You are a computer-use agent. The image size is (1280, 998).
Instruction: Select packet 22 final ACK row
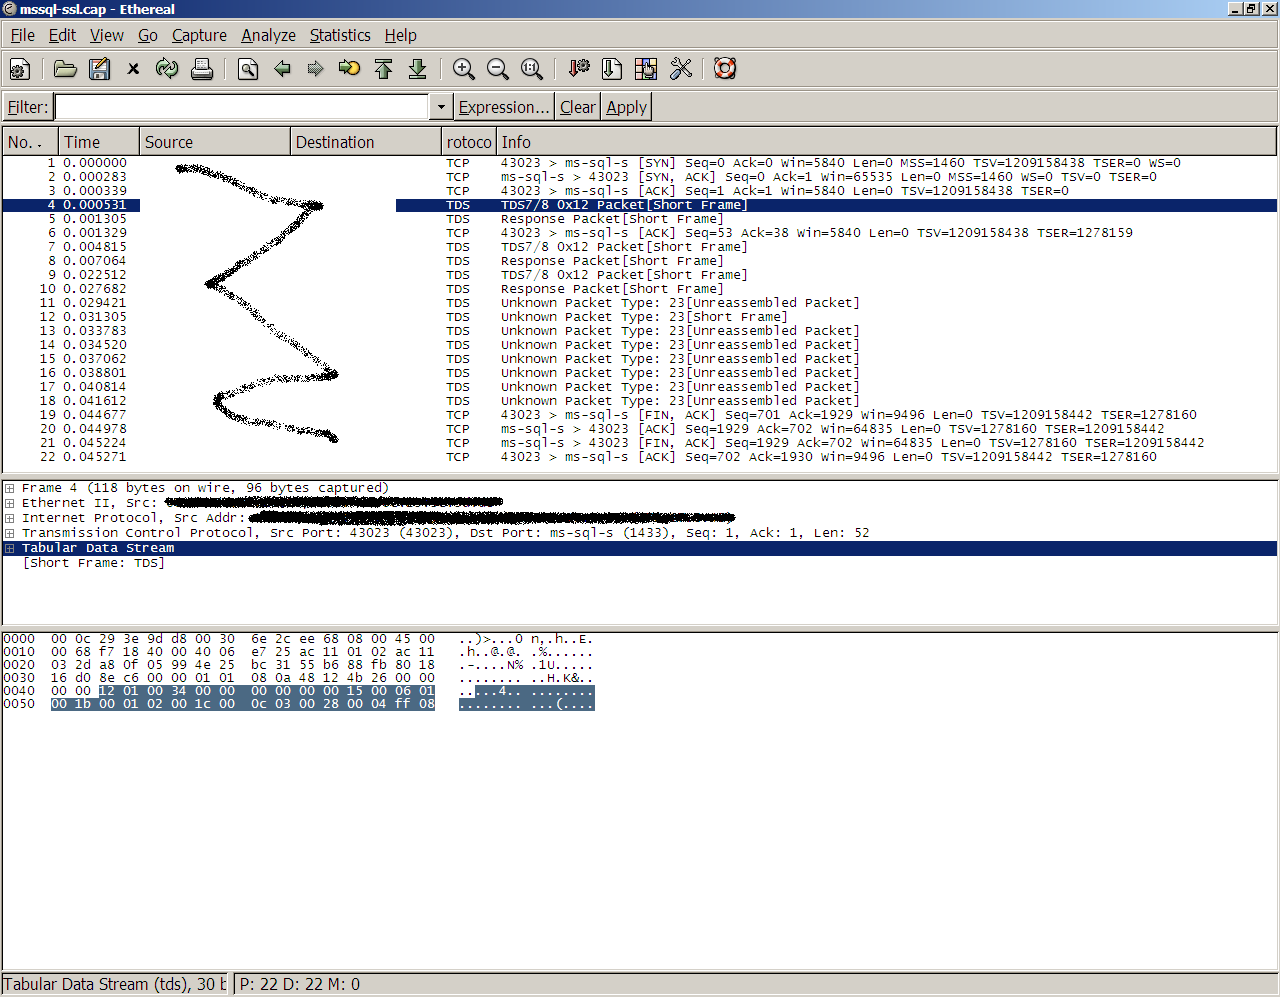pos(640,457)
